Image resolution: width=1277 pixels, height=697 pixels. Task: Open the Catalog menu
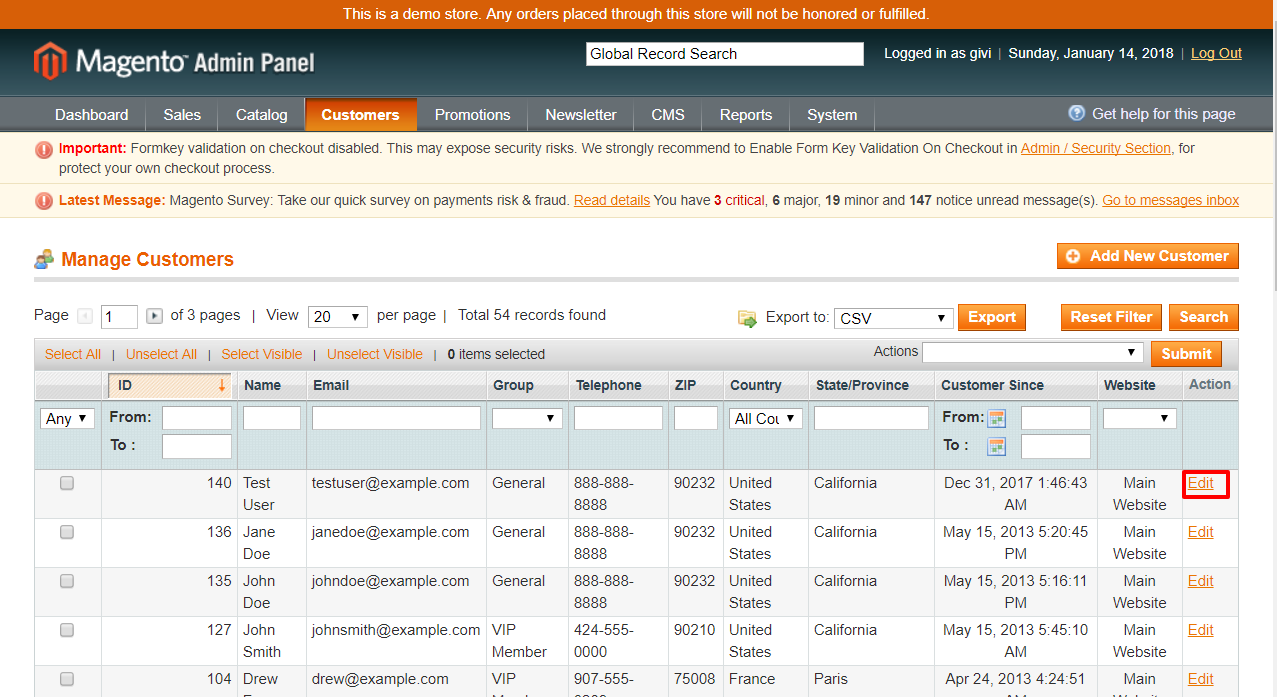pyautogui.click(x=262, y=114)
